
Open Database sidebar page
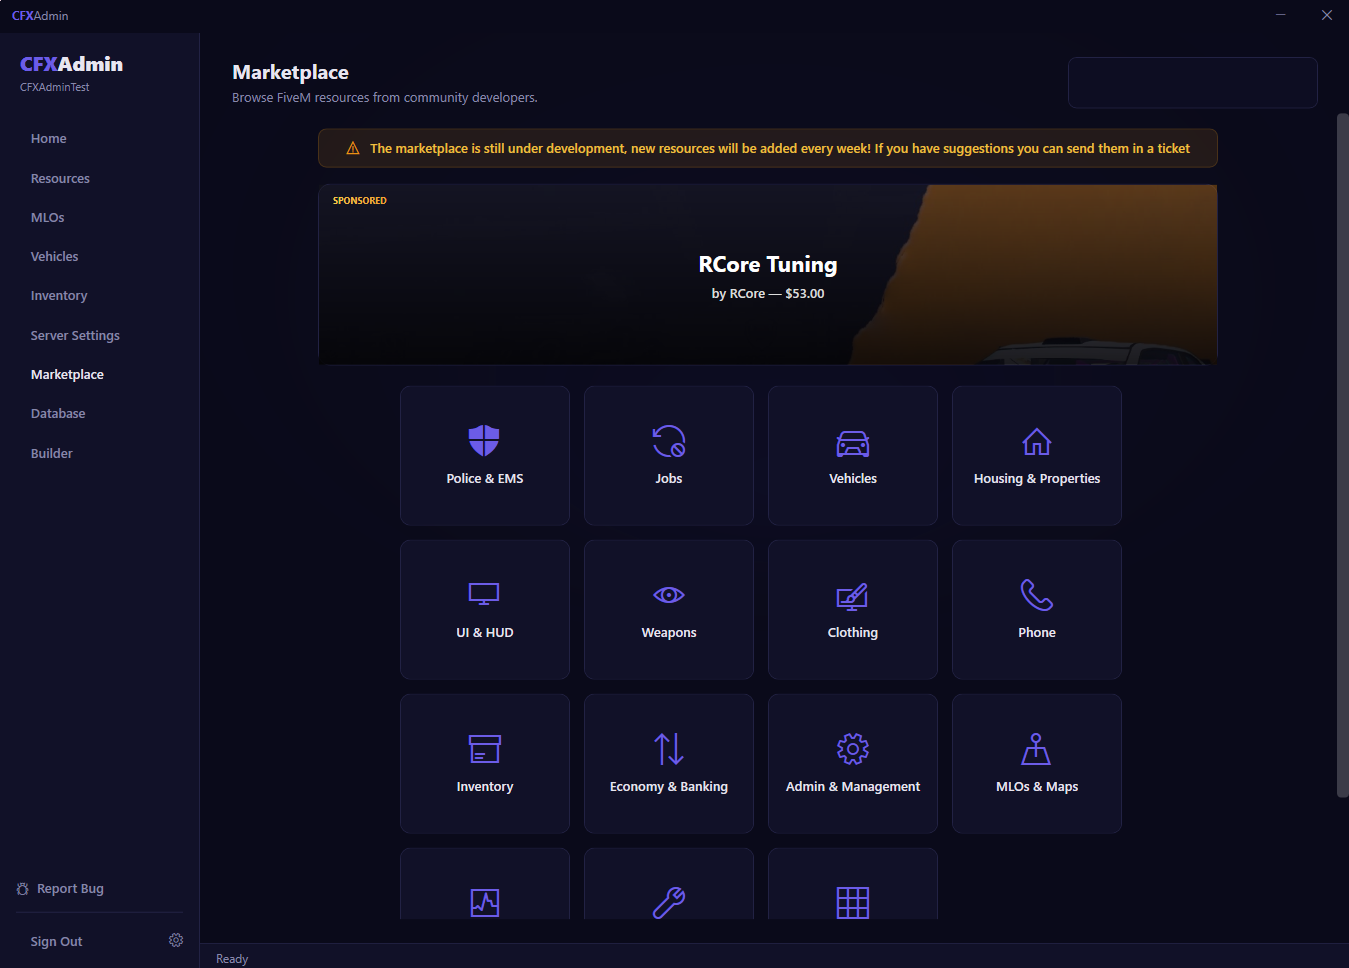[x=58, y=414]
